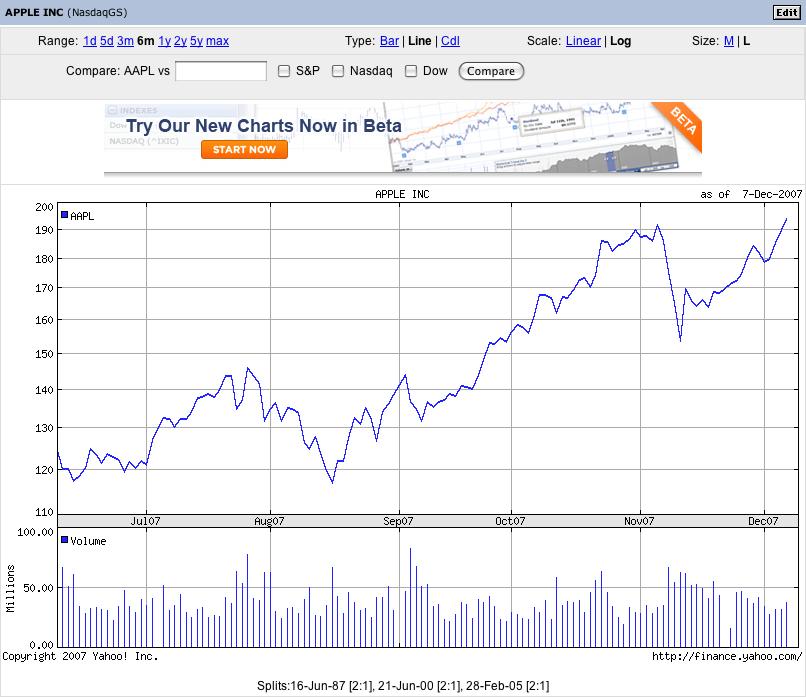Click the 100.00 volume axis value

point(35,532)
